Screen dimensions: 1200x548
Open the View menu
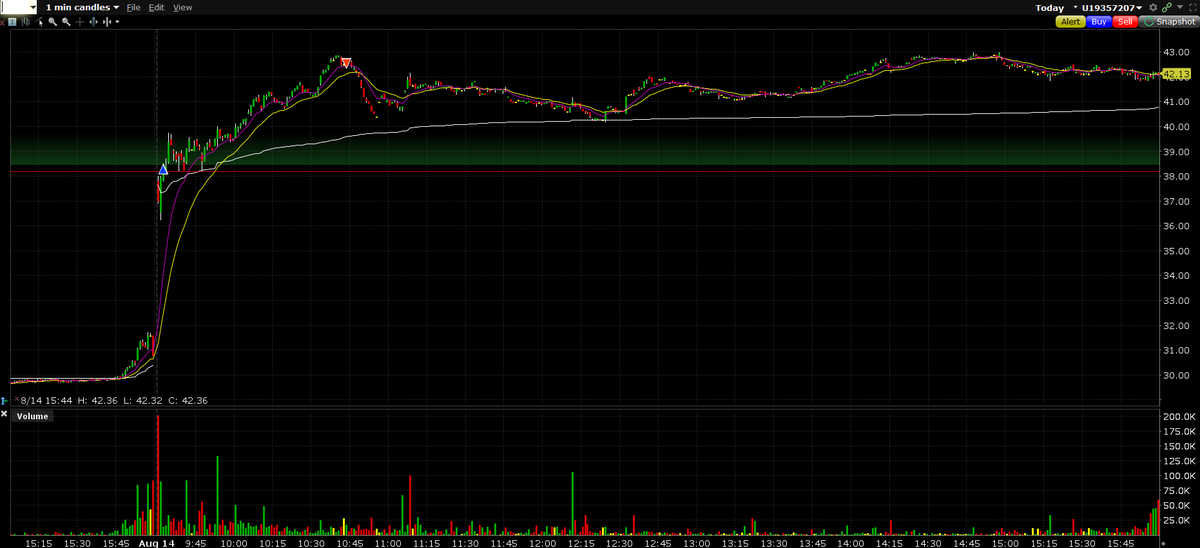click(x=183, y=7)
